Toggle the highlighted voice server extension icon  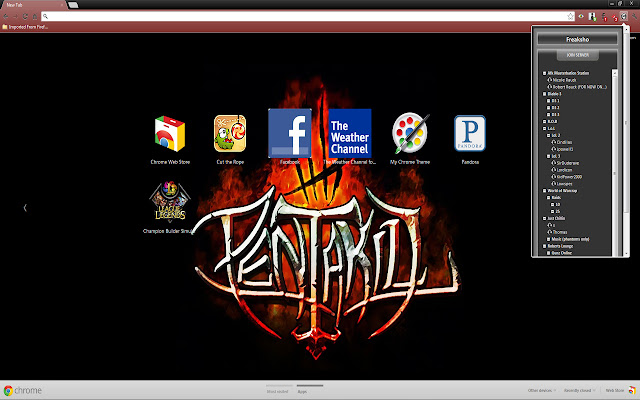(624, 16)
